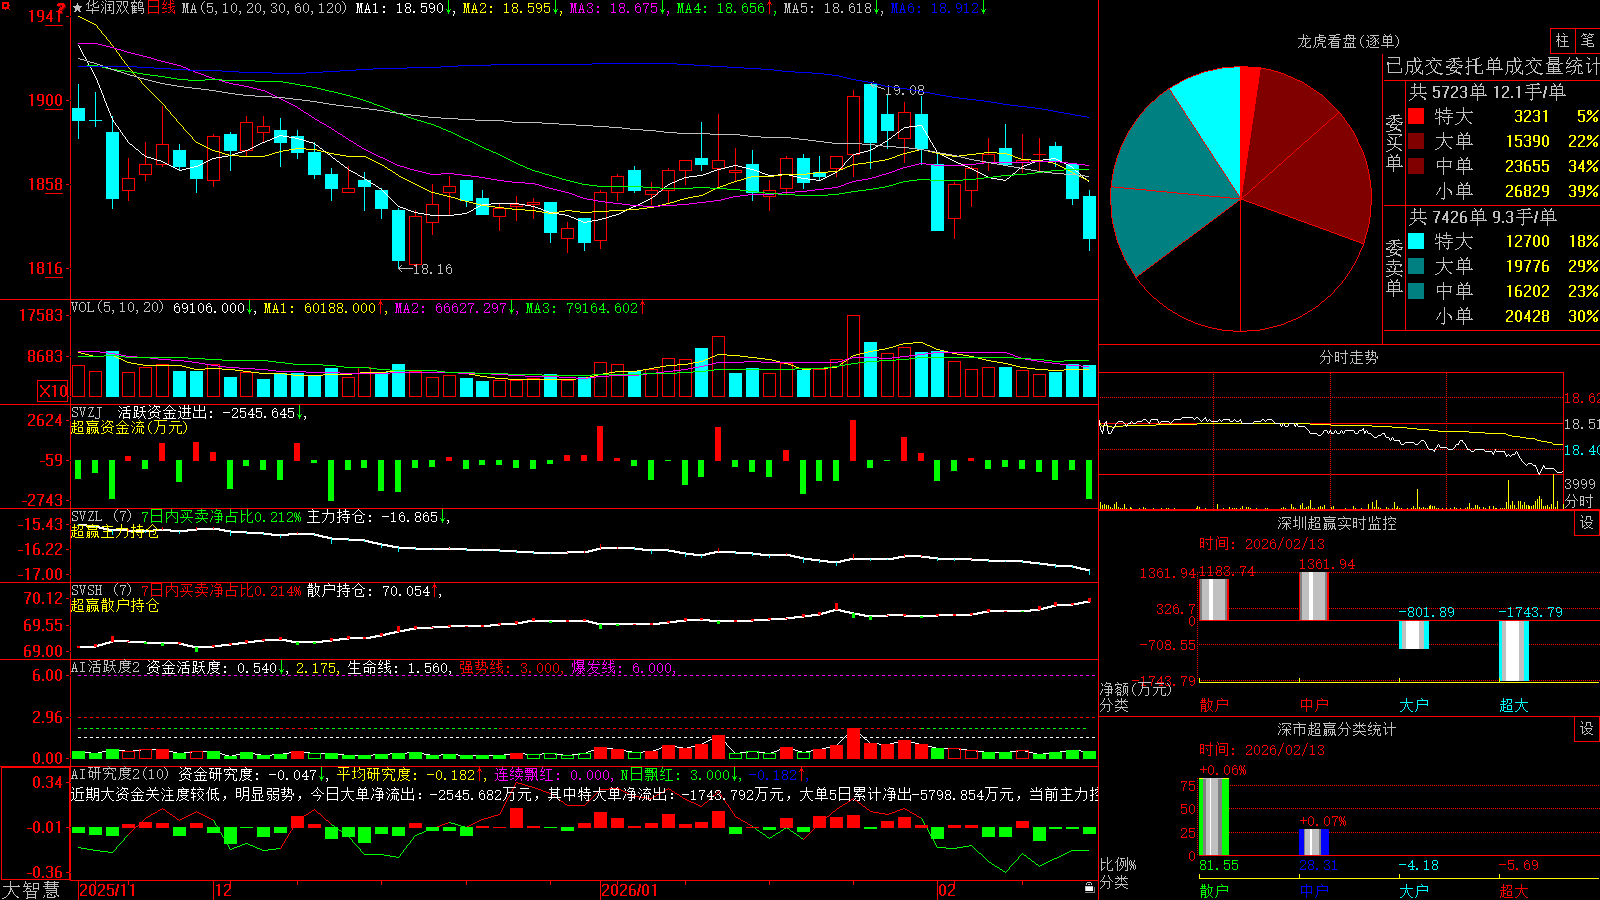Click 超赢资金流(万元) yellow label
The height and width of the screenshot is (900, 1600).
click(x=129, y=427)
